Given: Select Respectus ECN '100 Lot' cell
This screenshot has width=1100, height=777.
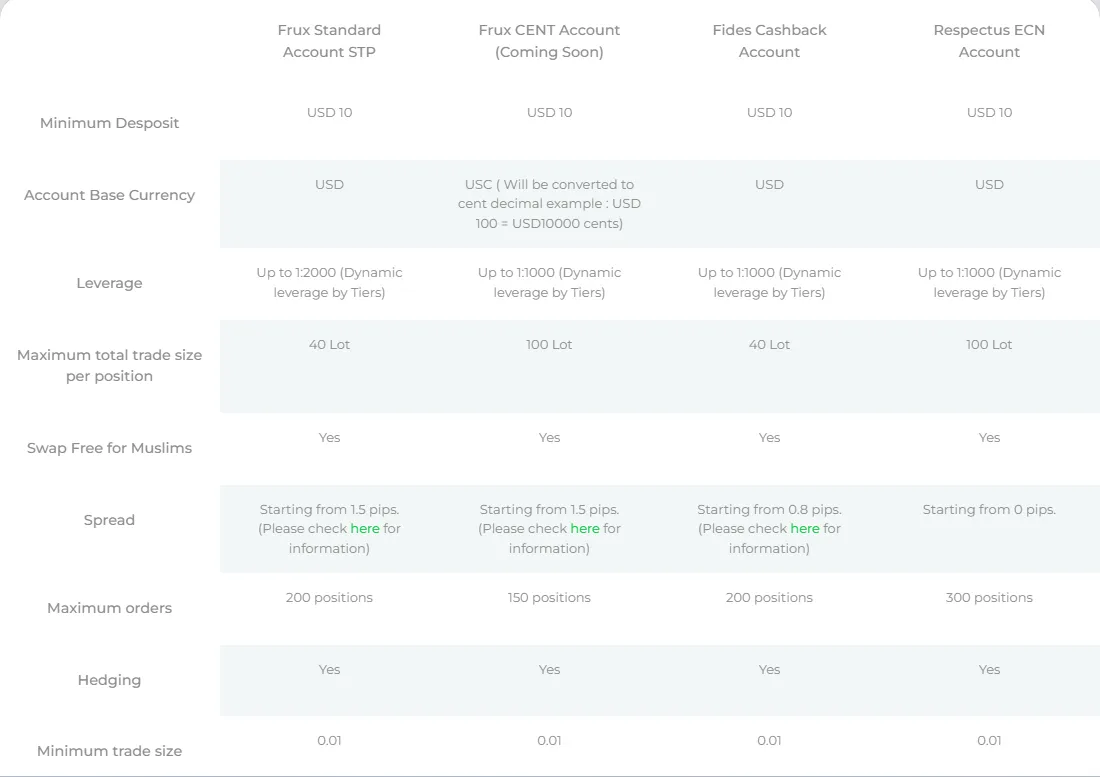Looking at the screenshot, I should coord(989,344).
